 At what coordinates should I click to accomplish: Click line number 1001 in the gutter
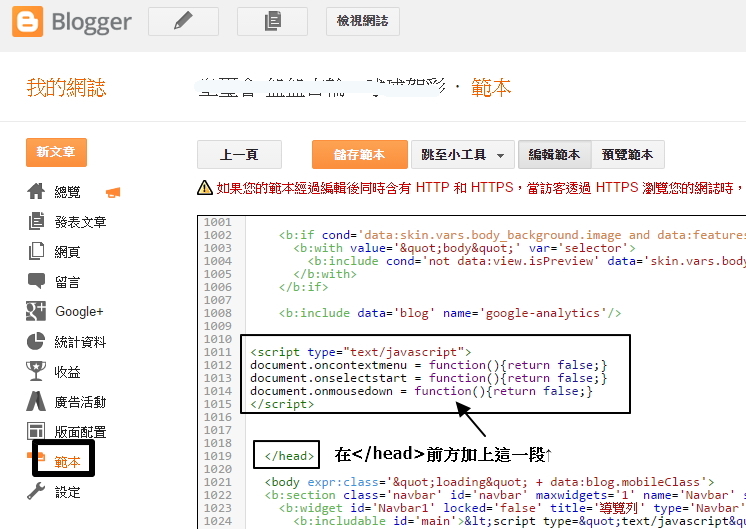tap(217, 222)
